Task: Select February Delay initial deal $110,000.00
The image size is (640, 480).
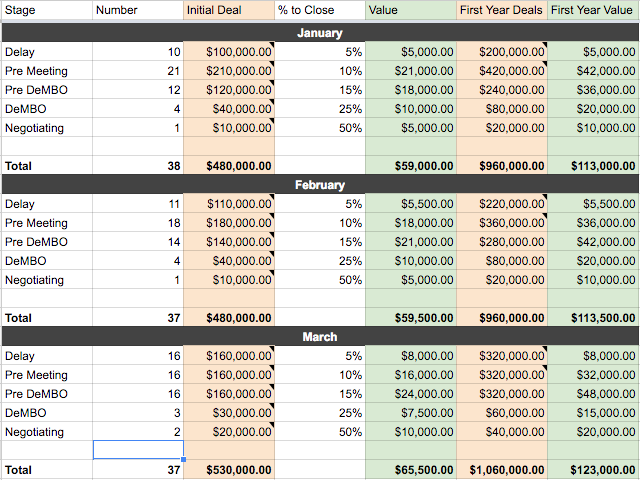Action: (x=229, y=204)
